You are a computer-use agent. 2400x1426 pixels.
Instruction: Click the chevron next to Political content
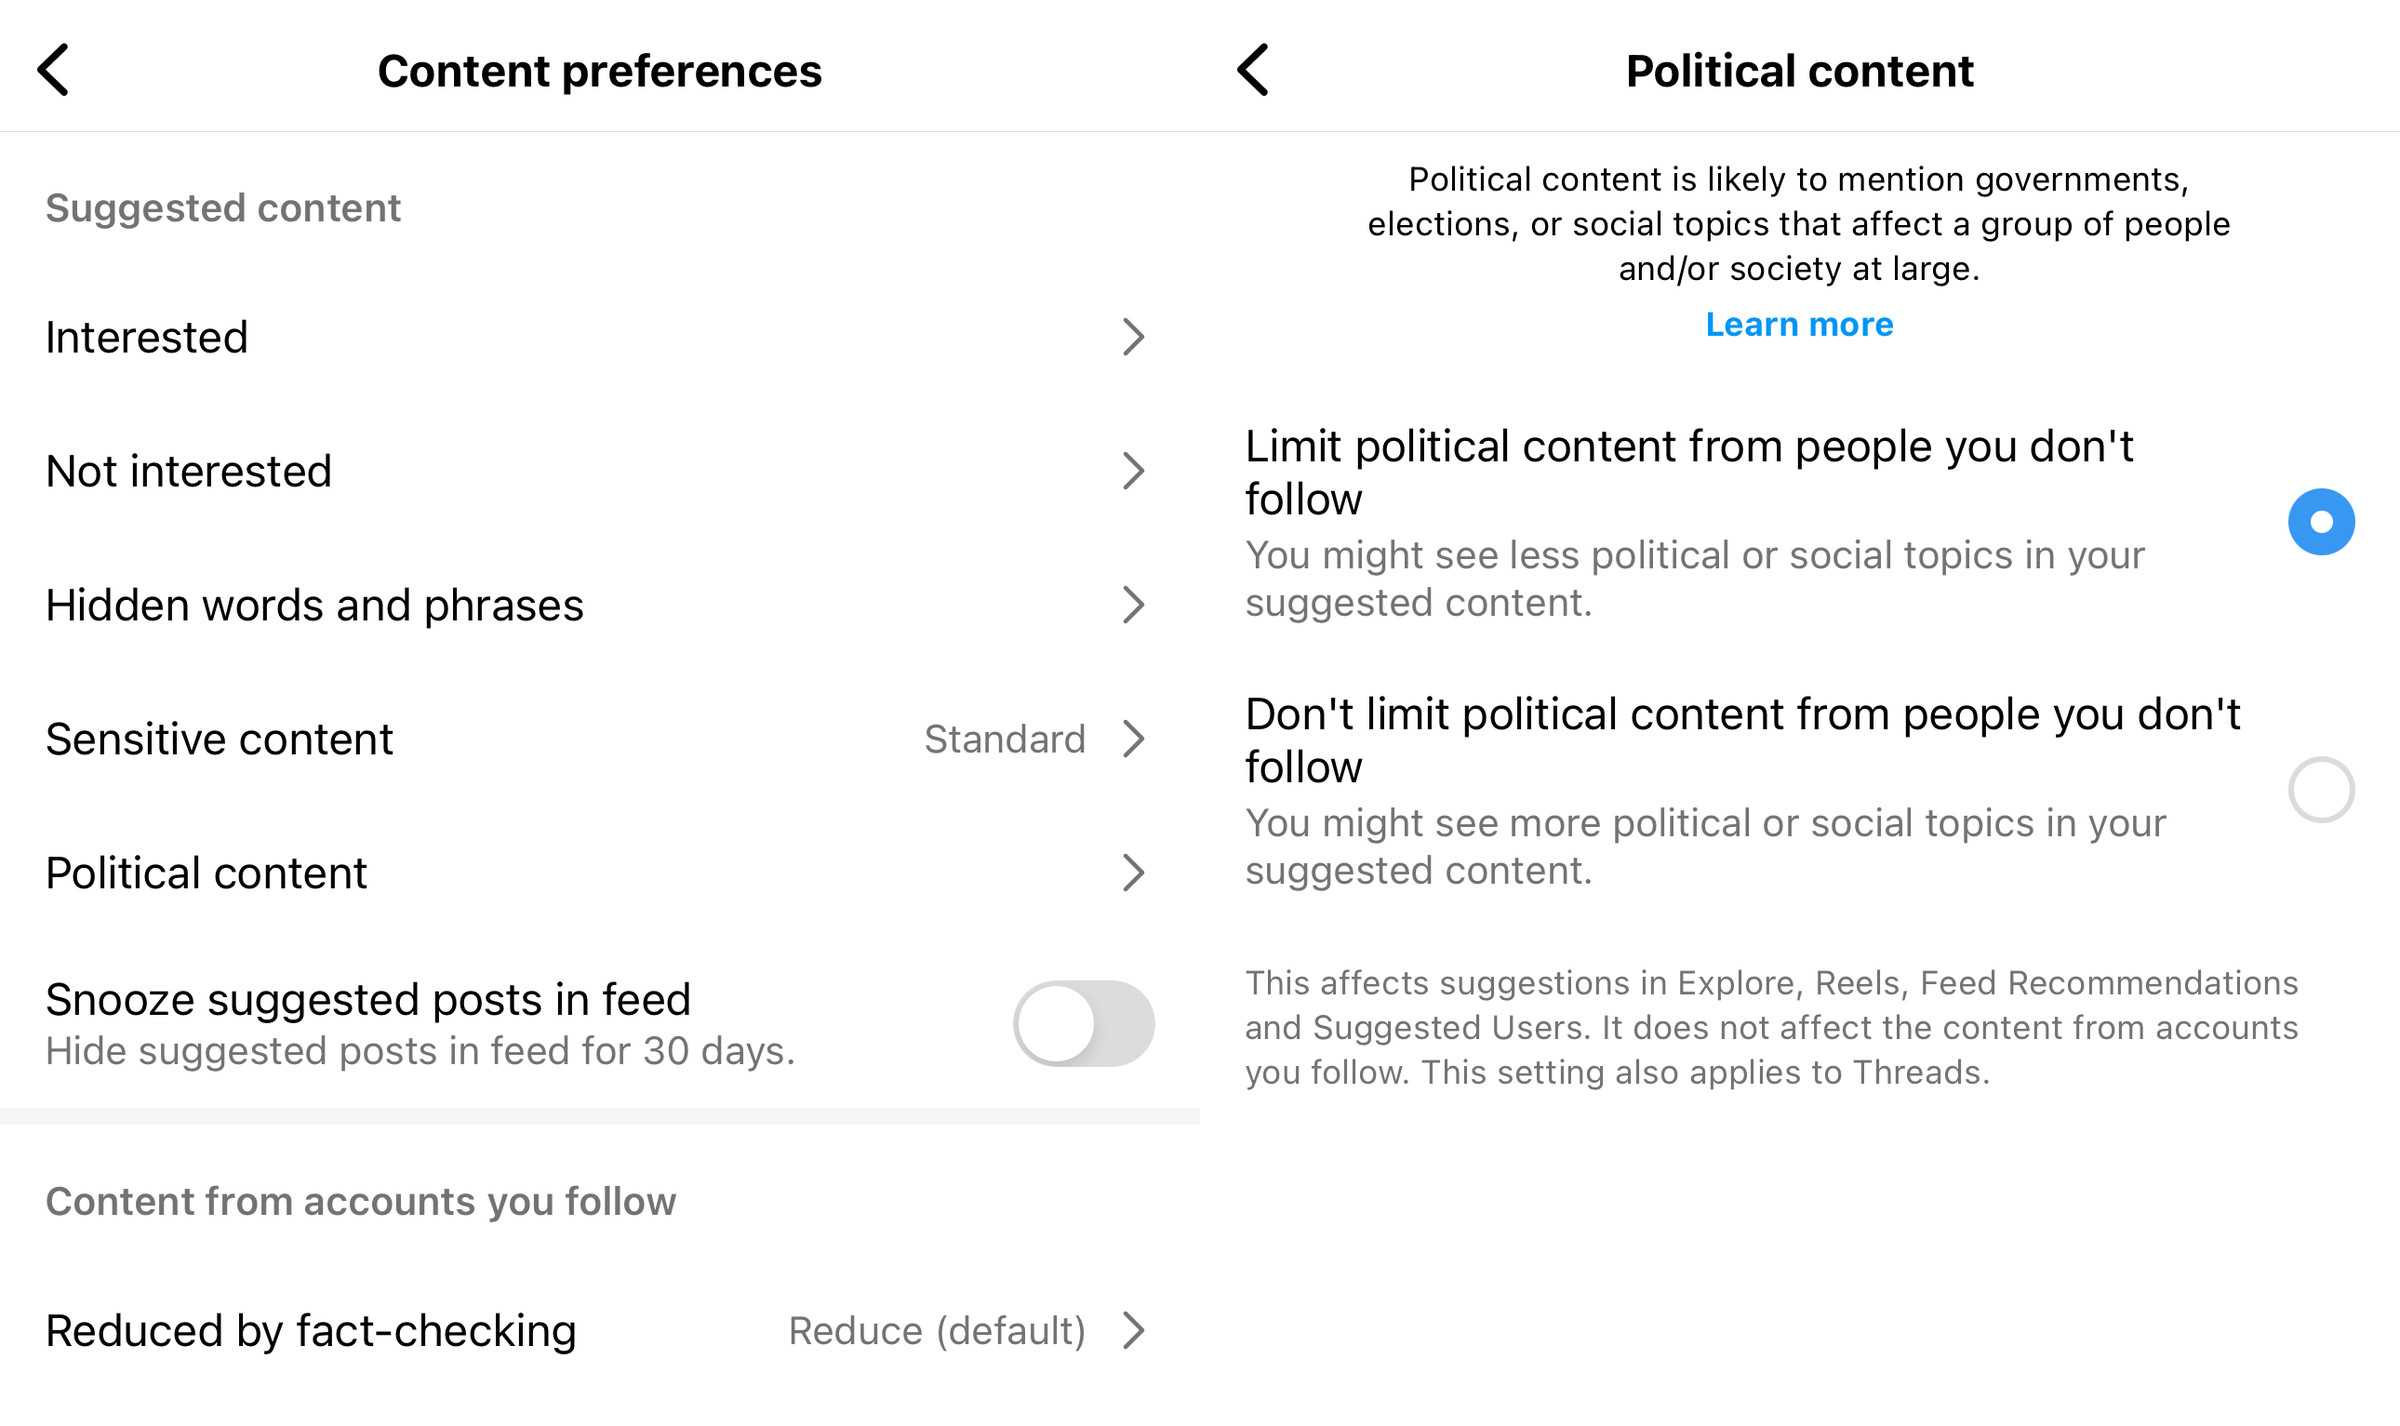[x=1135, y=873]
